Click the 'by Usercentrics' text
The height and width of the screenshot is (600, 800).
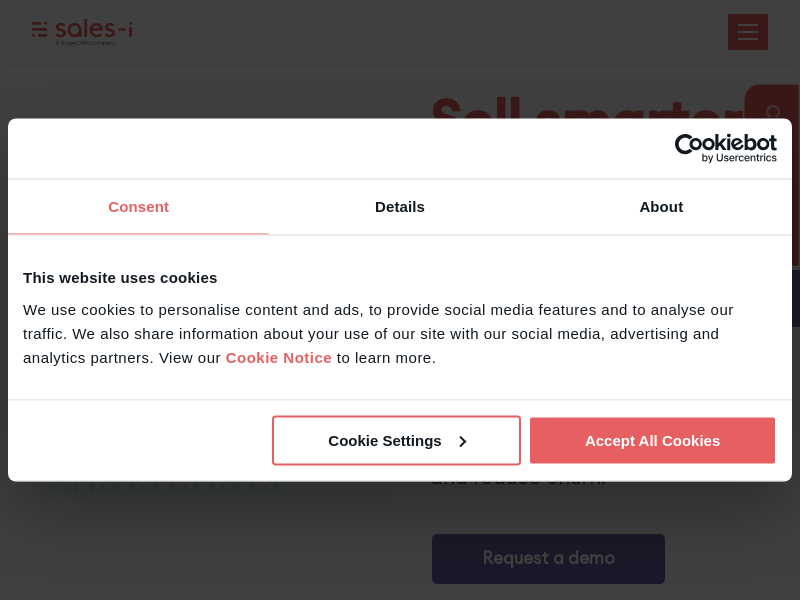coord(739,158)
